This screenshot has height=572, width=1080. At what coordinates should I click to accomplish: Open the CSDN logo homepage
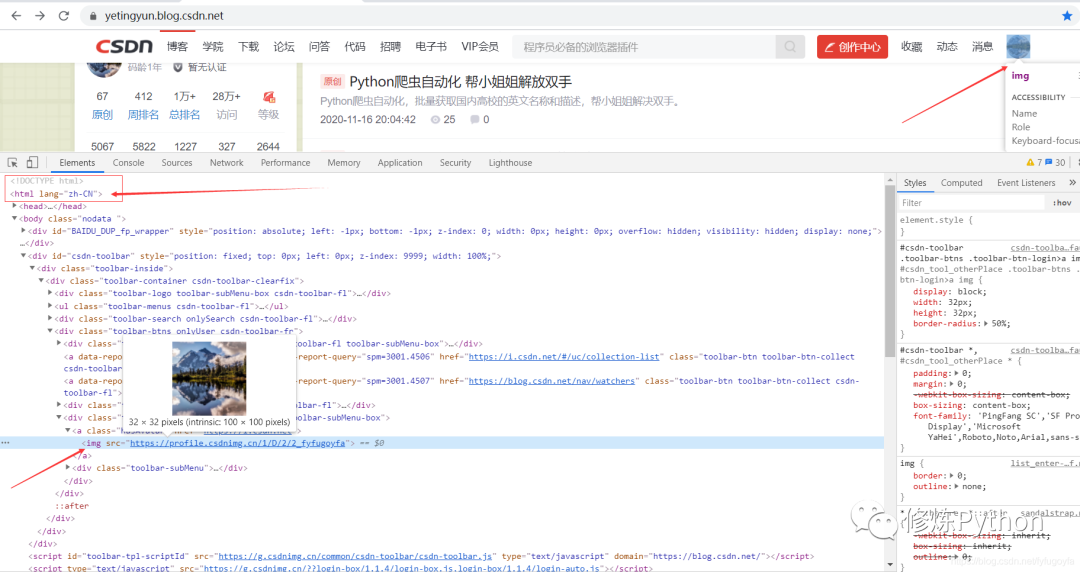pyautogui.click(x=124, y=46)
